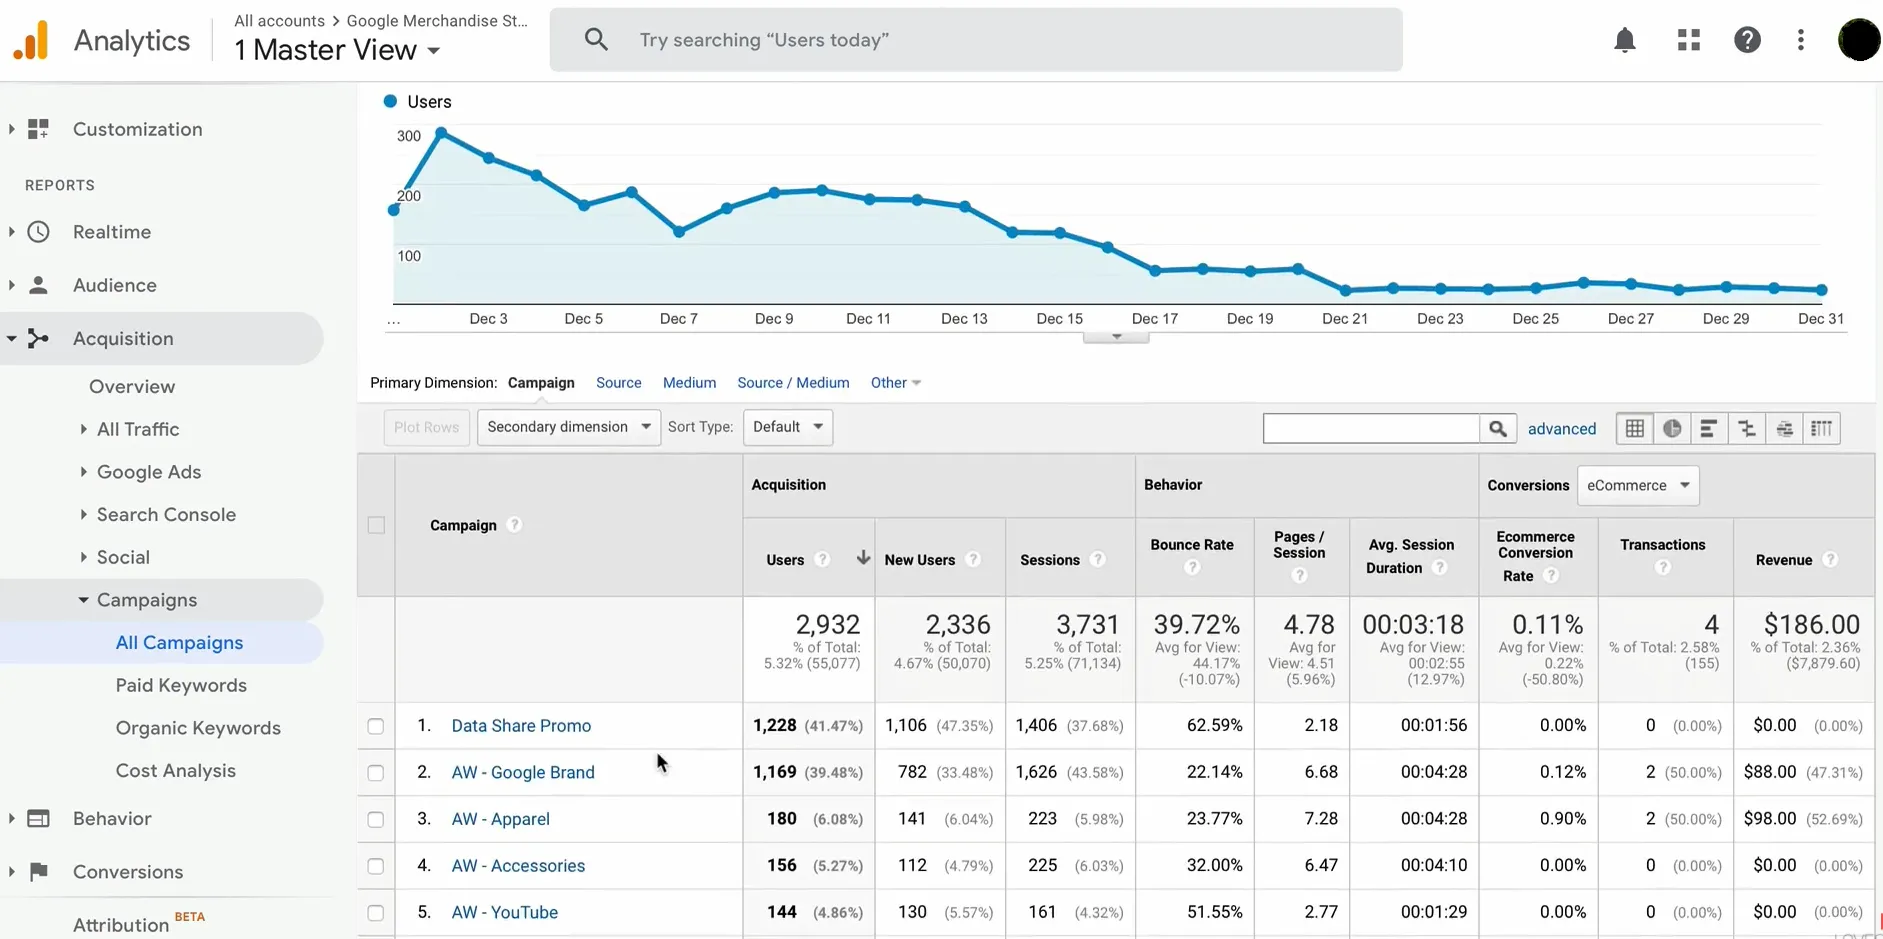Open the notifications bell
This screenshot has width=1883, height=939.
point(1625,40)
